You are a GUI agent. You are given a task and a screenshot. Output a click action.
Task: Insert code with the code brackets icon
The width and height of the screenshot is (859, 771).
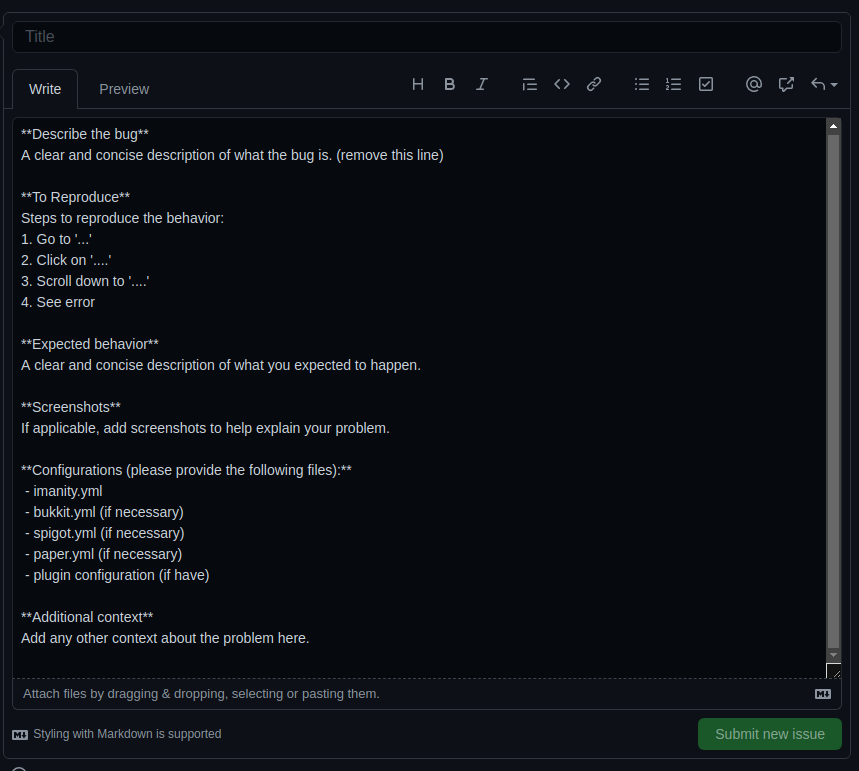[x=562, y=84]
